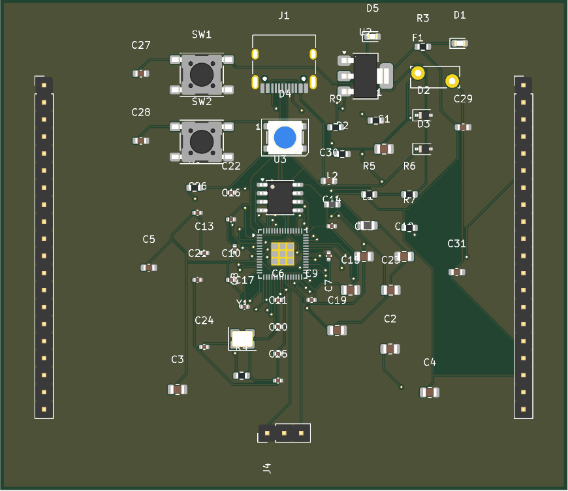Screen dimensions: 568x491
Task: Select the 8-pin SOIC chip U3
Action: click(280, 197)
